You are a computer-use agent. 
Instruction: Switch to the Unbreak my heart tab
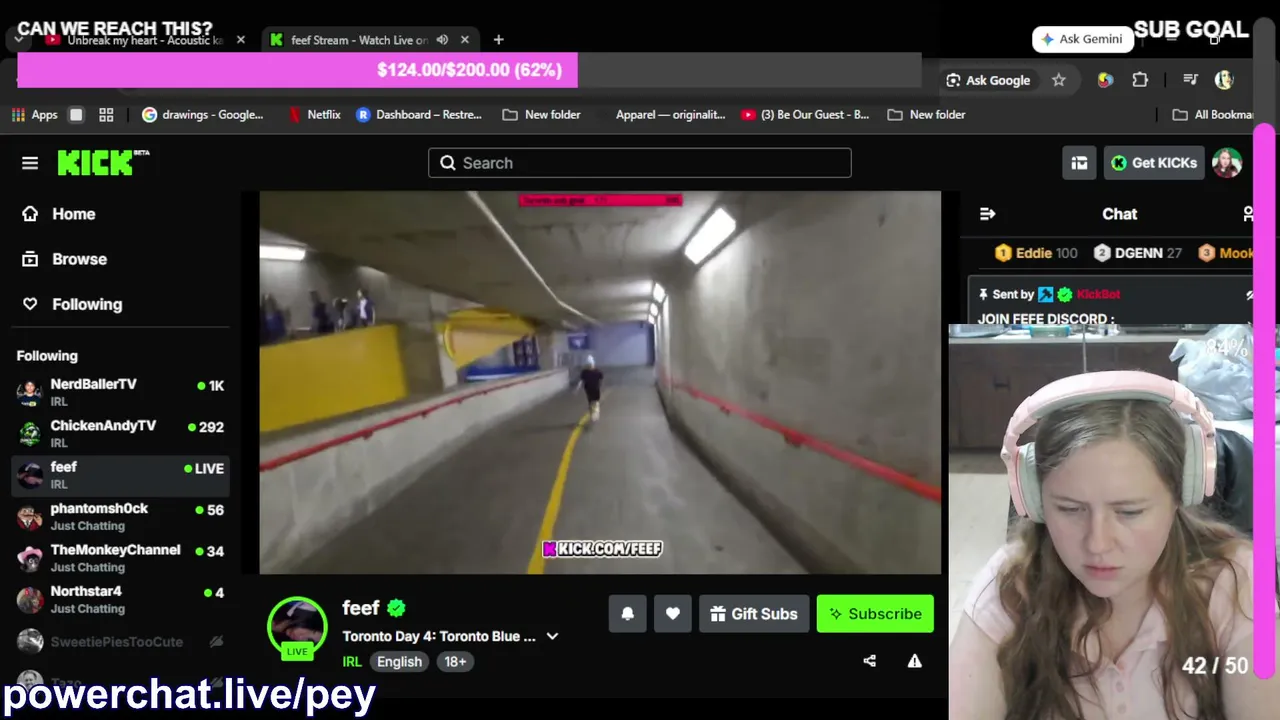click(x=145, y=40)
